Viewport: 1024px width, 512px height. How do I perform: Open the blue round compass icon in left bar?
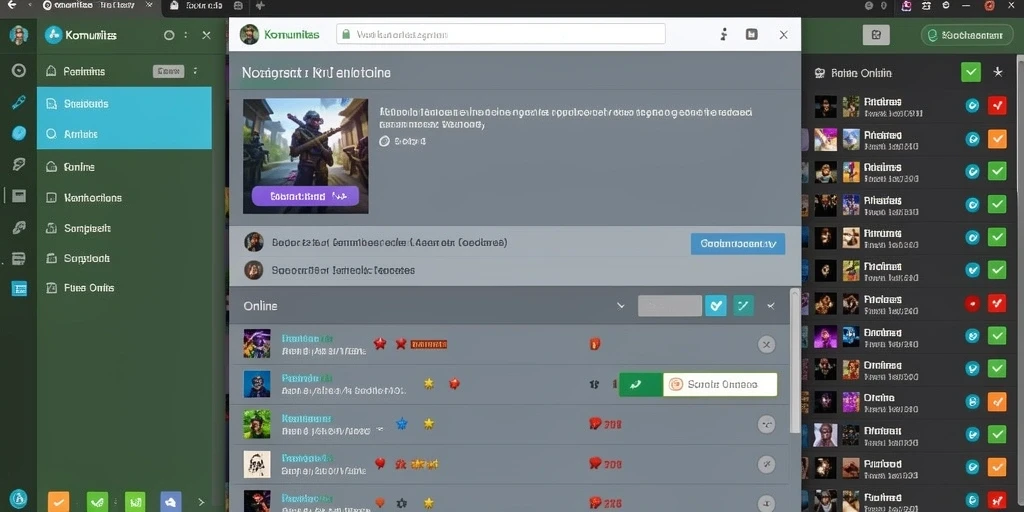(19, 133)
